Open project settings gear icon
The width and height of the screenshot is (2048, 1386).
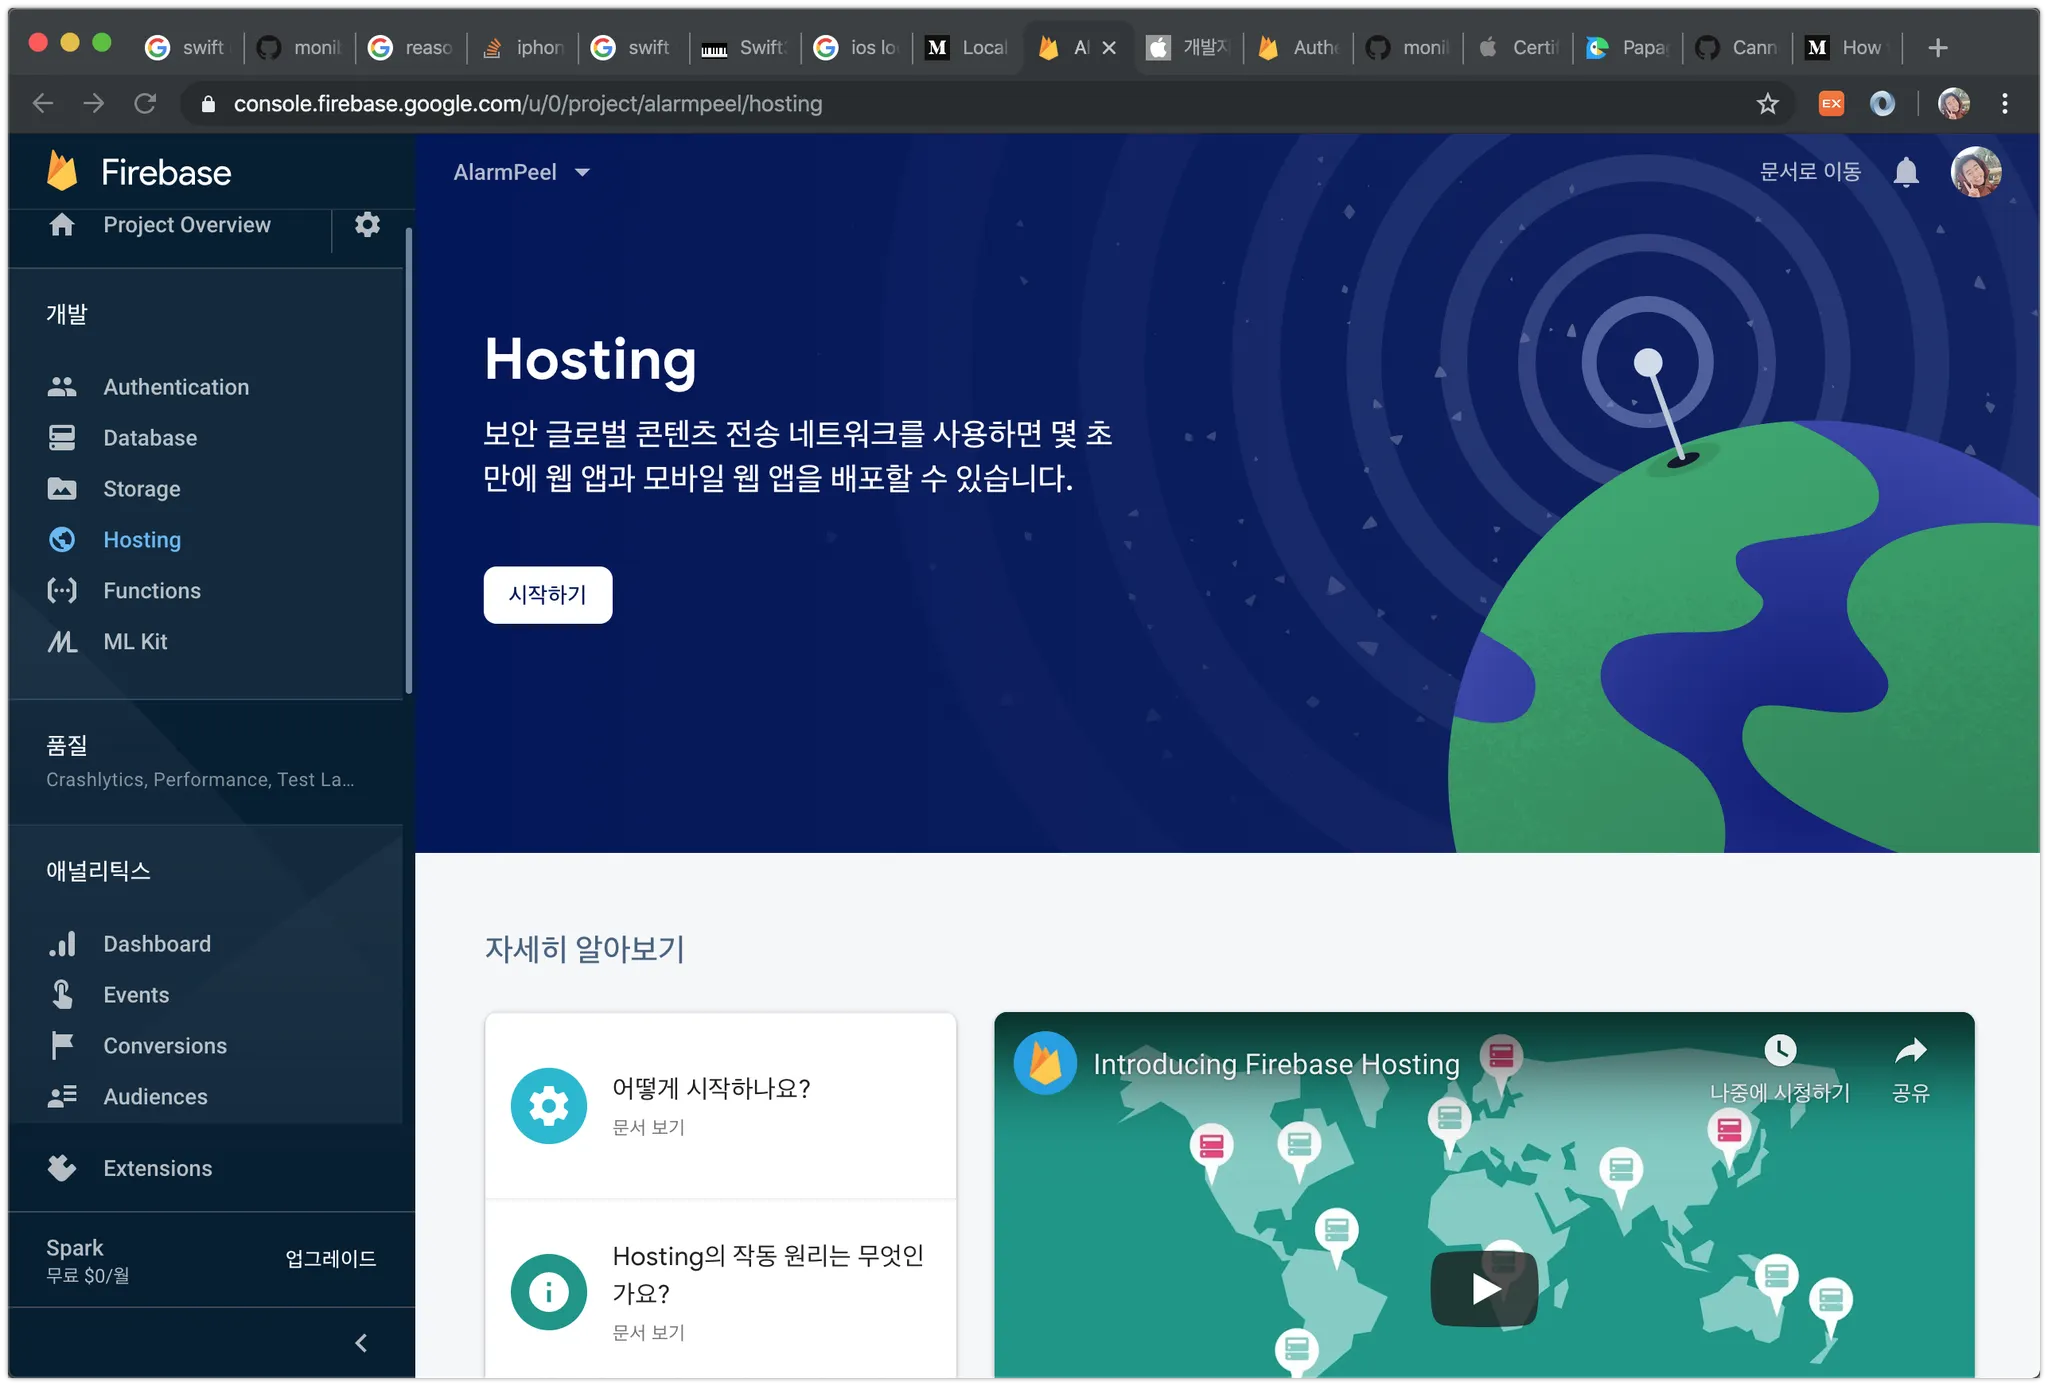[367, 224]
